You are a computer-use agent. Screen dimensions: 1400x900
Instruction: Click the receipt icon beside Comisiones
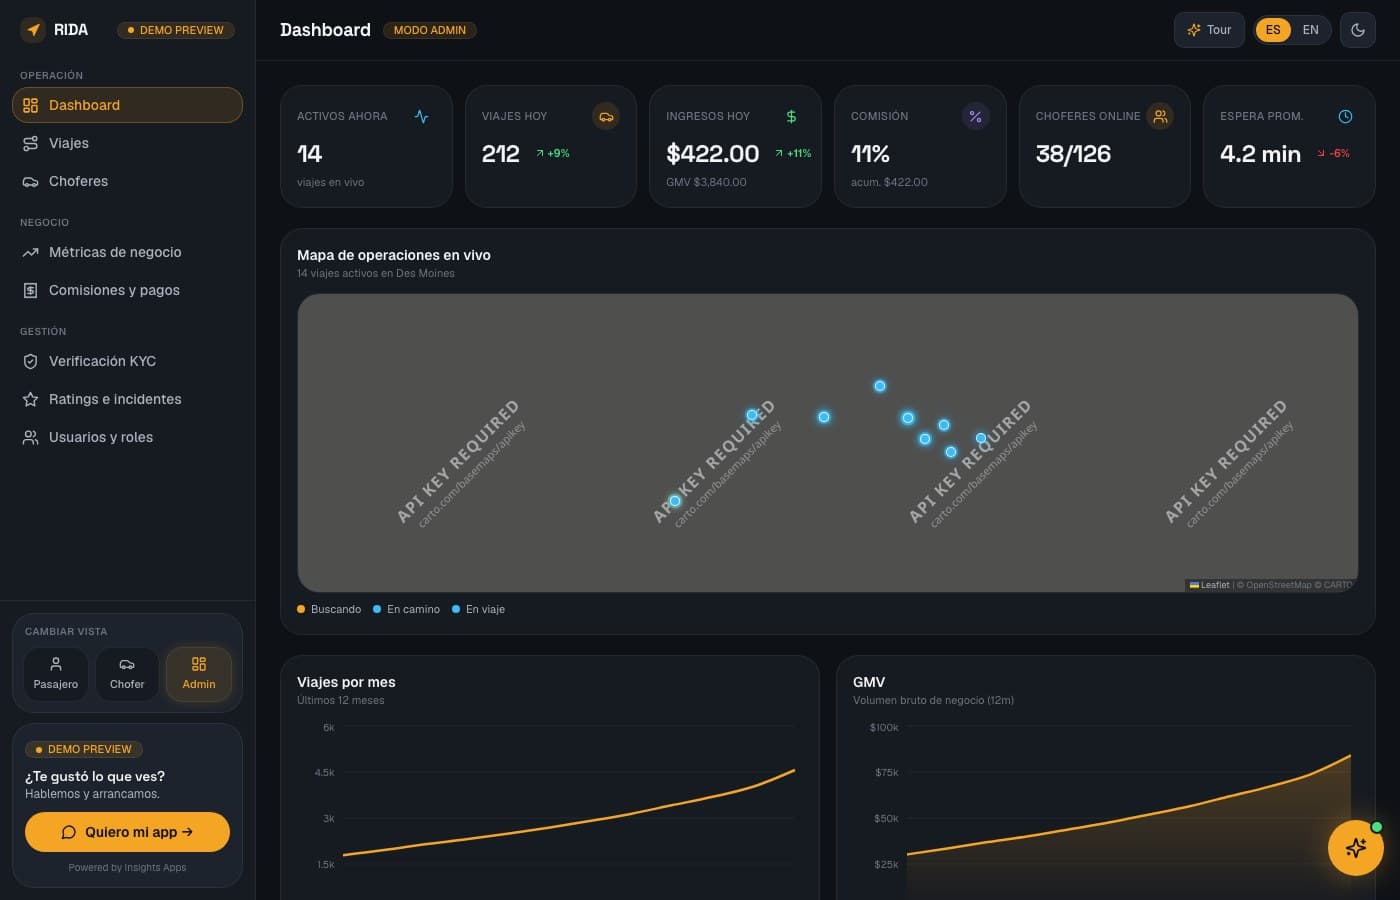[x=30, y=290]
